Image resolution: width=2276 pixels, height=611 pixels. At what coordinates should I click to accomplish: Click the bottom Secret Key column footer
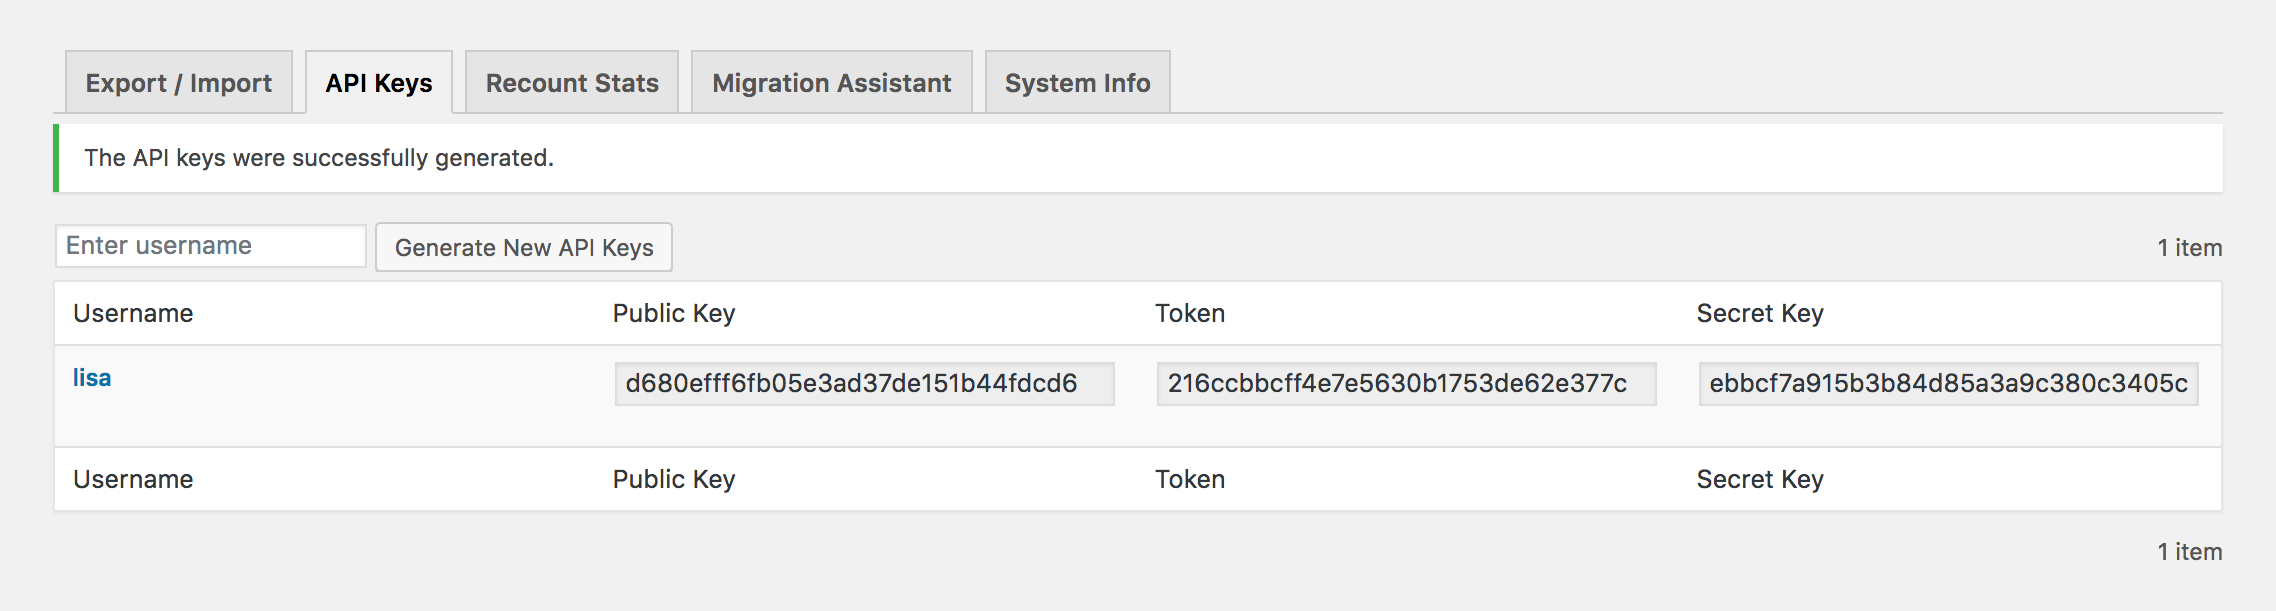1760,479
